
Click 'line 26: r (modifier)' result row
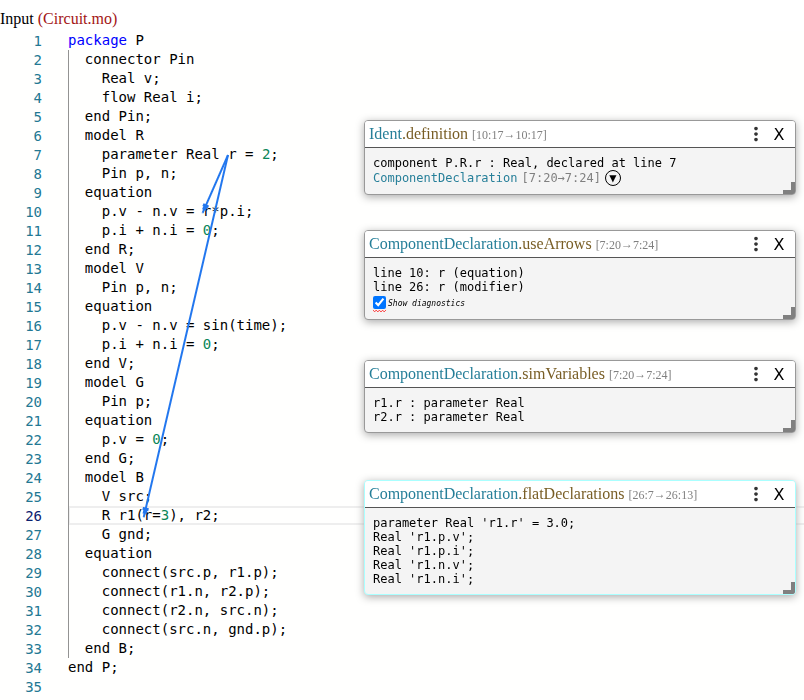(448, 286)
